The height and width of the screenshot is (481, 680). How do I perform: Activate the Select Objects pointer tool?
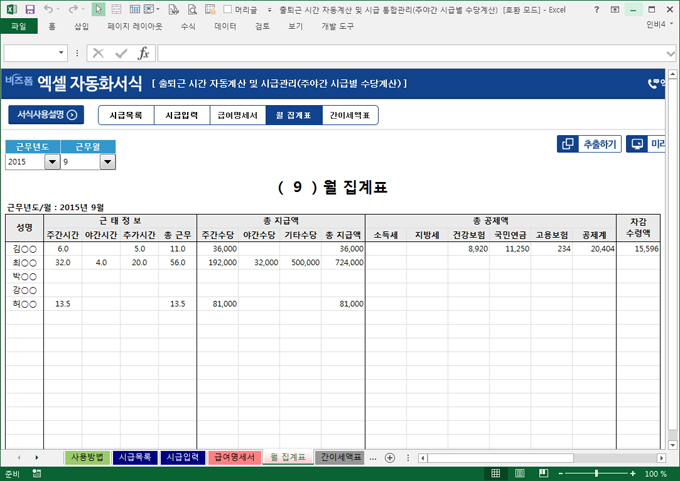98,9
